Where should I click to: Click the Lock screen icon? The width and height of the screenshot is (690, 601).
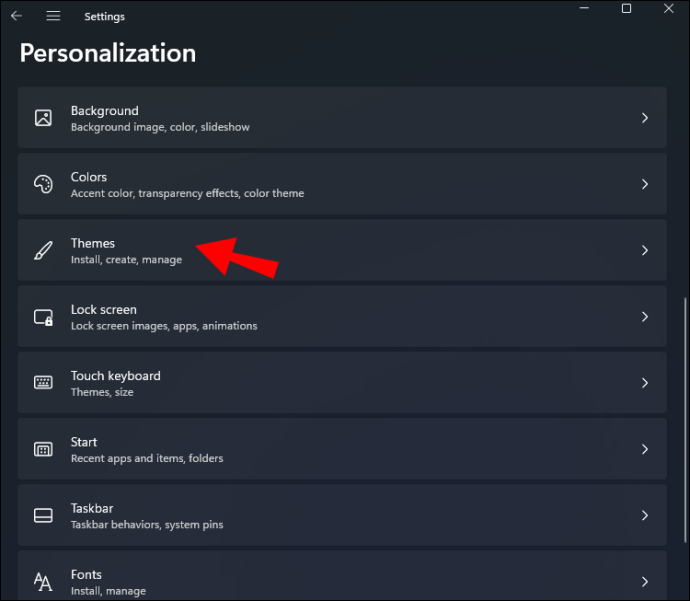(x=43, y=317)
